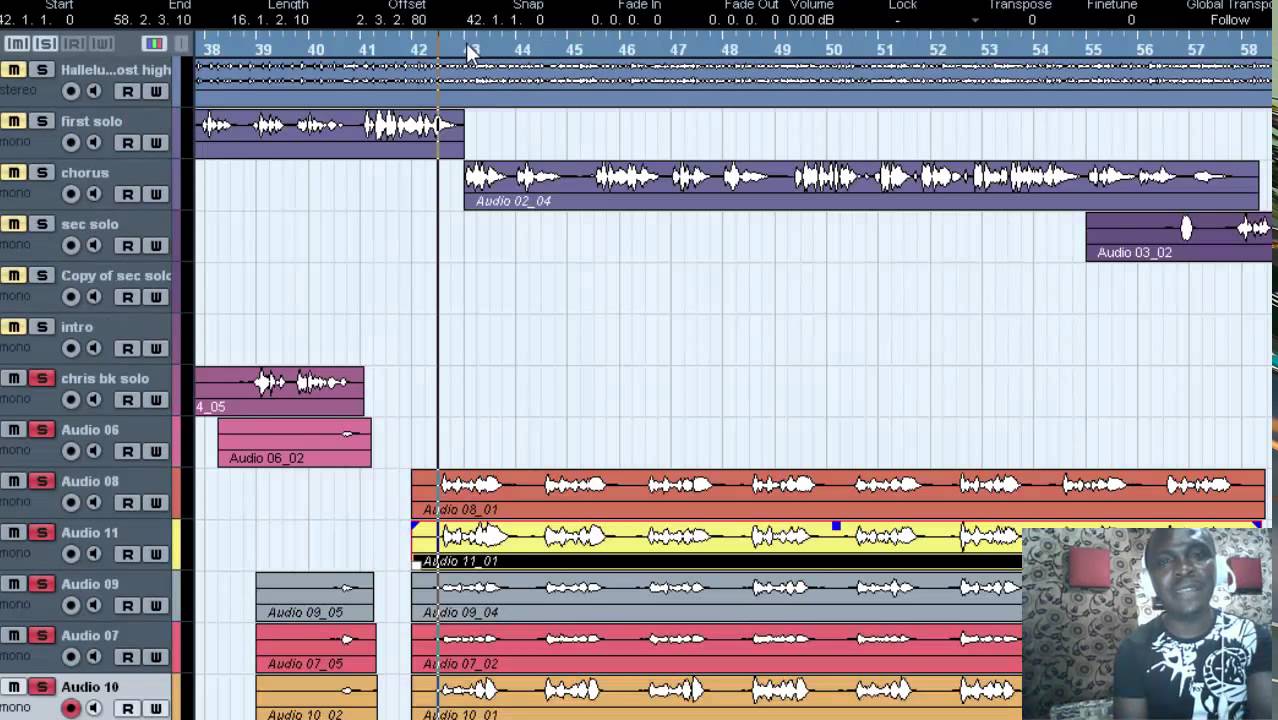This screenshot has width=1278, height=720.
Task: Select the Audio 03_02 clip
Action: pos(1178,238)
